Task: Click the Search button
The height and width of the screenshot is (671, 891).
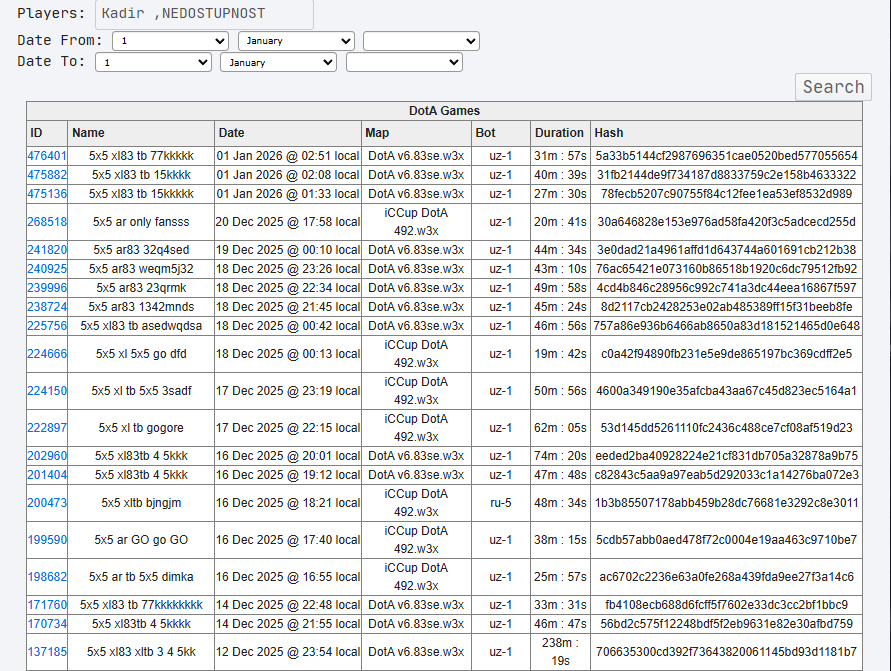Action: click(x=833, y=87)
